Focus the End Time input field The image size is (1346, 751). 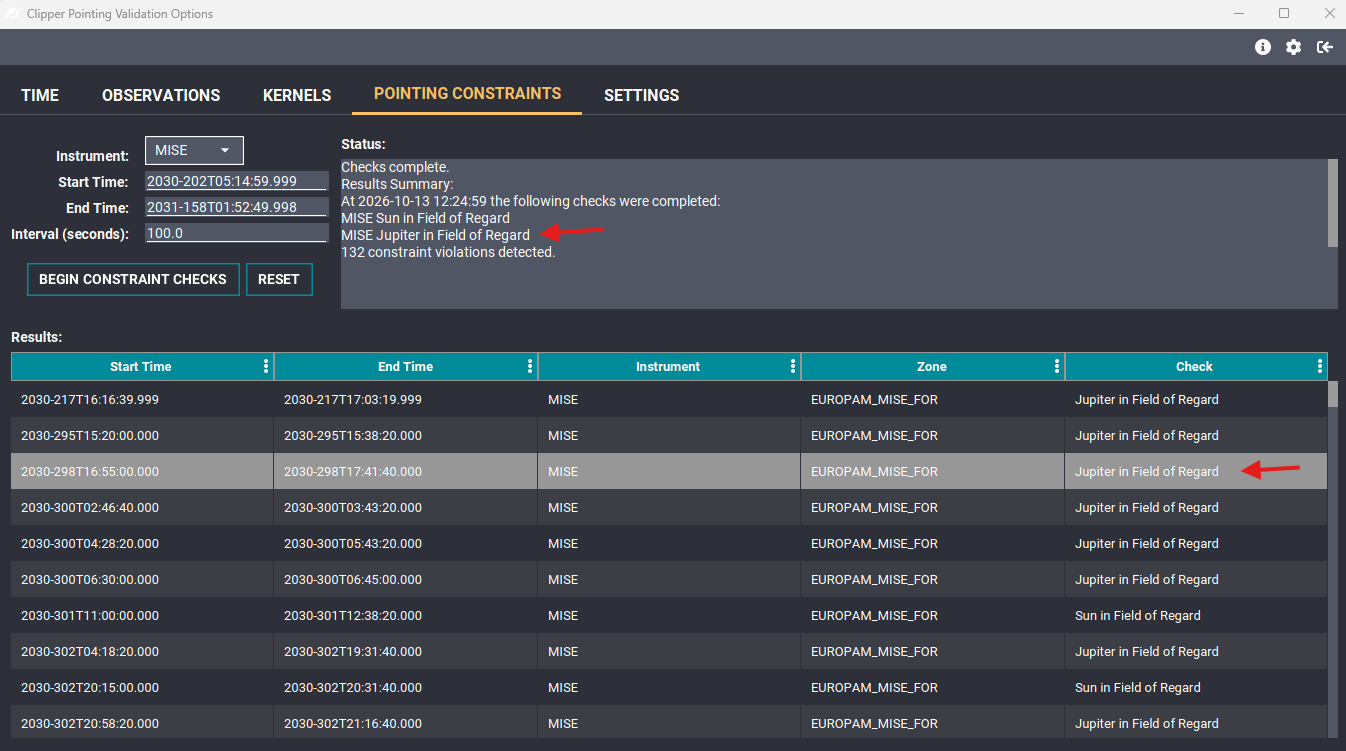237,207
